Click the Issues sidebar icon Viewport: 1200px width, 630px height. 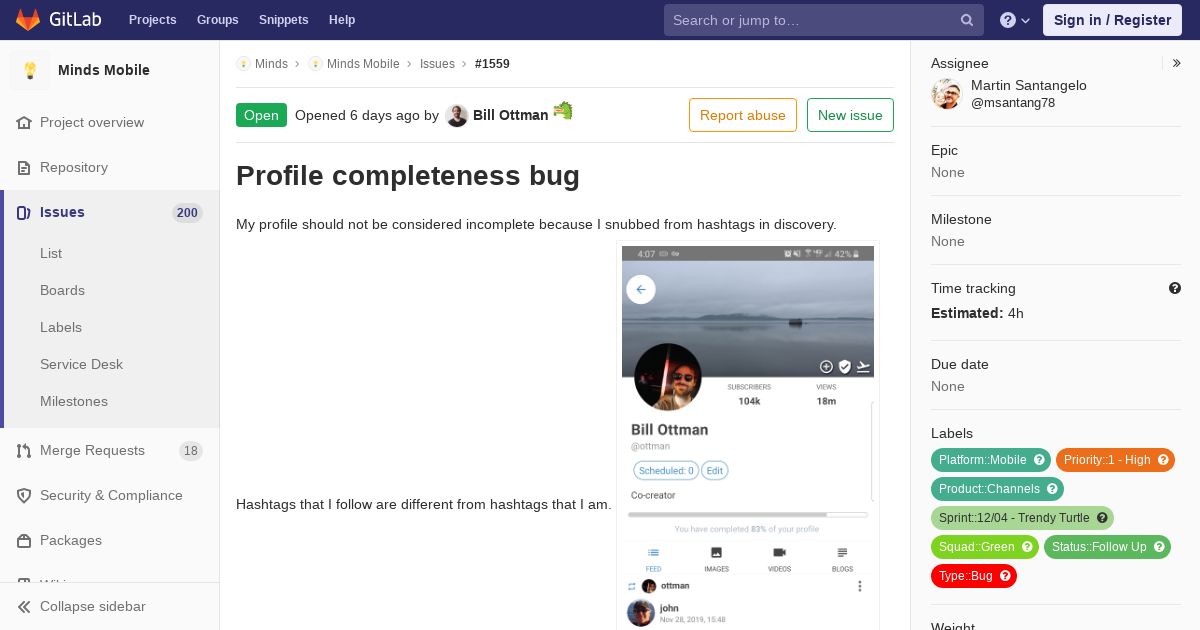pyautogui.click(x=24, y=213)
